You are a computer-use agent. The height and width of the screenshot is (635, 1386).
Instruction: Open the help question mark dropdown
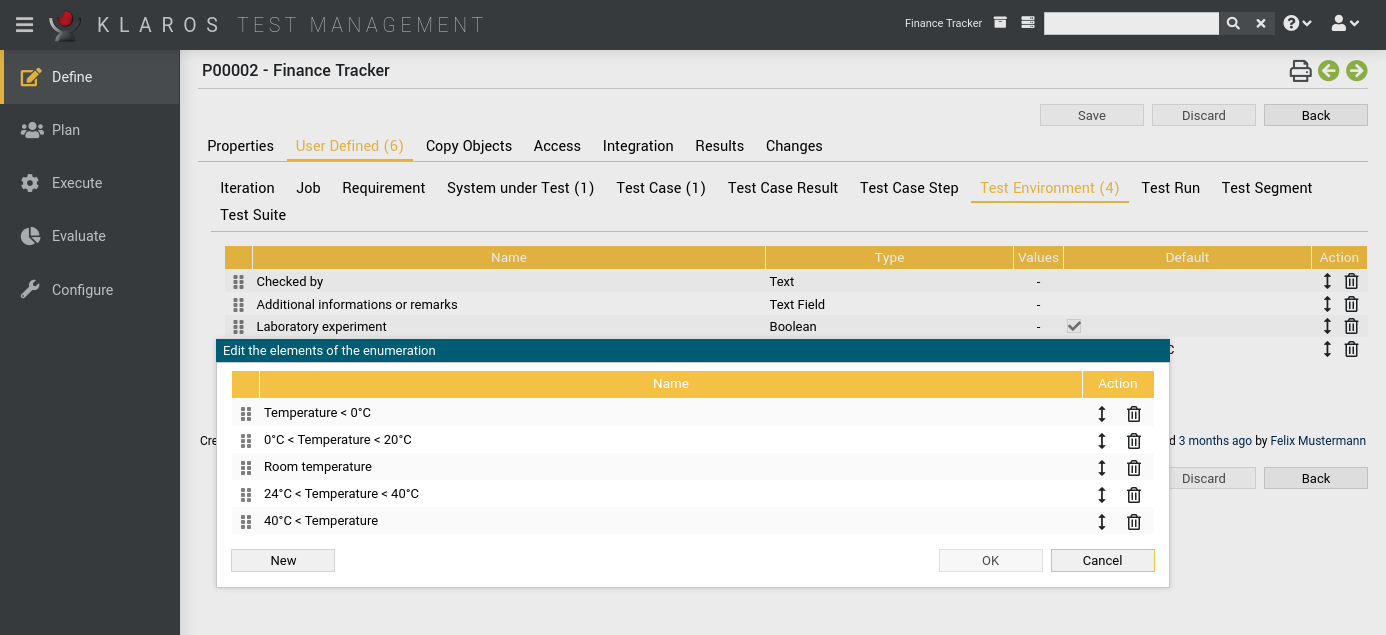tap(1297, 22)
